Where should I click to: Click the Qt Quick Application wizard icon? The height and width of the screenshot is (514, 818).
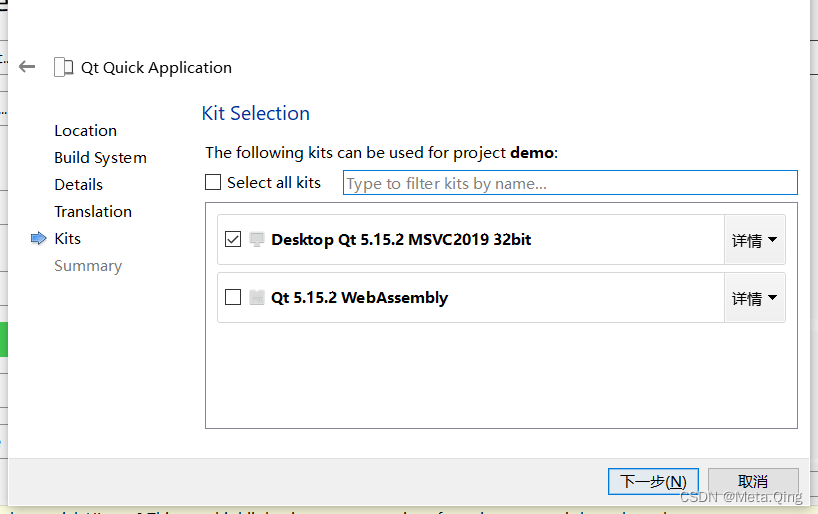[x=64, y=67]
